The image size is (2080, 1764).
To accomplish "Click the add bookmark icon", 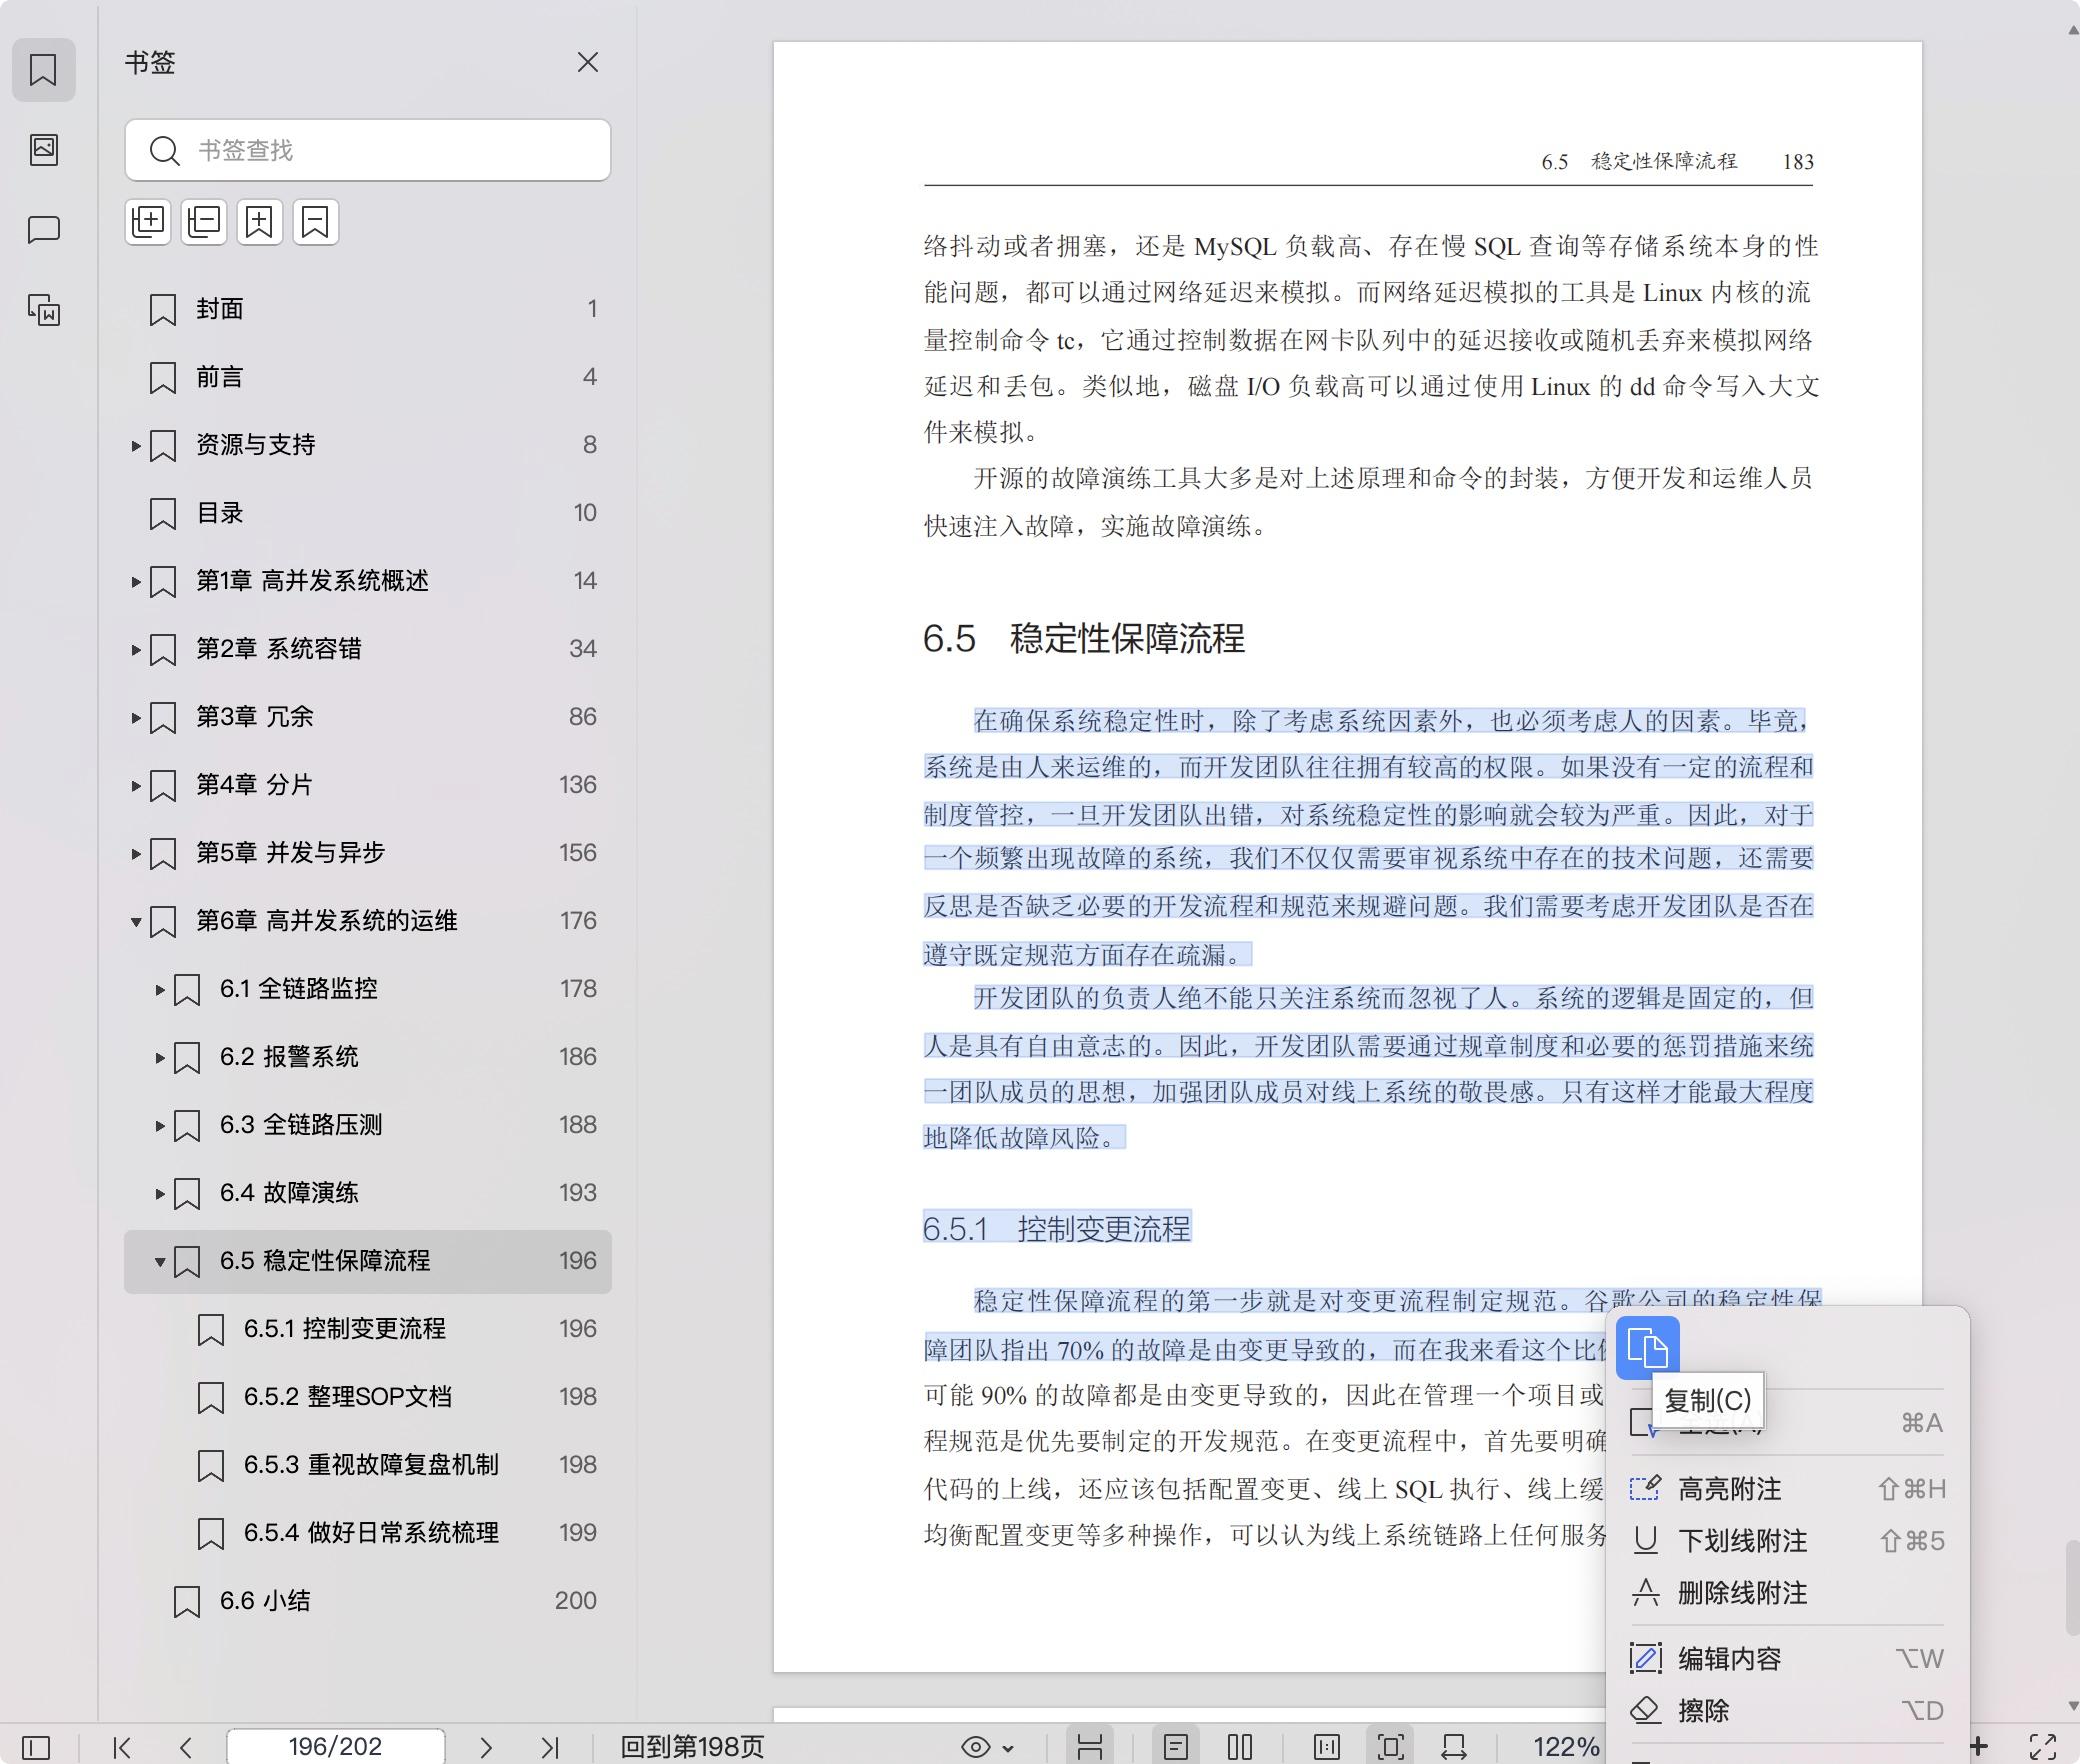I will pyautogui.click(x=260, y=222).
